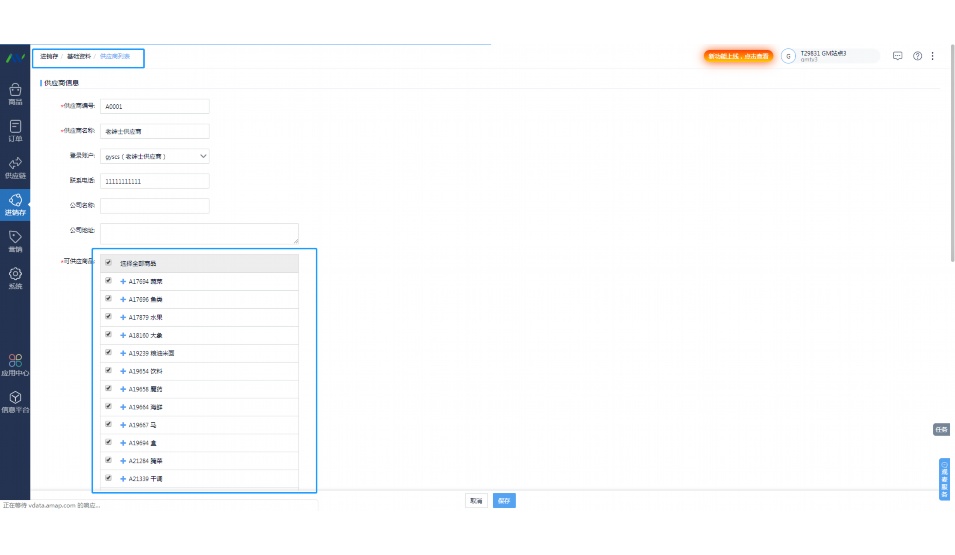Expand the A19664 海鲜 category

pos(123,407)
